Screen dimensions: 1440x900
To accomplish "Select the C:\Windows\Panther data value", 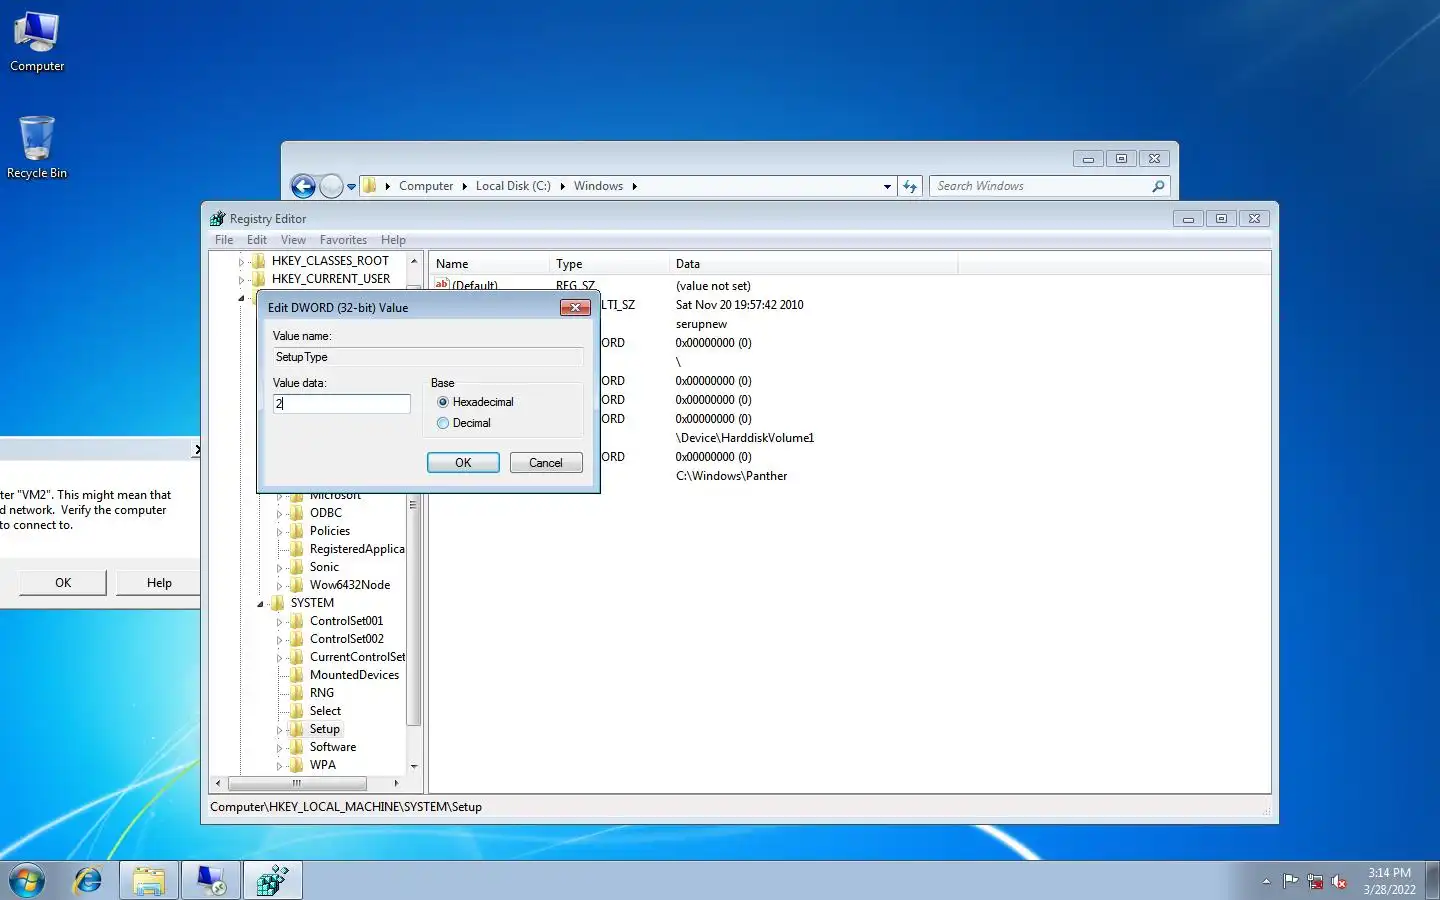I will tap(731, 476).
